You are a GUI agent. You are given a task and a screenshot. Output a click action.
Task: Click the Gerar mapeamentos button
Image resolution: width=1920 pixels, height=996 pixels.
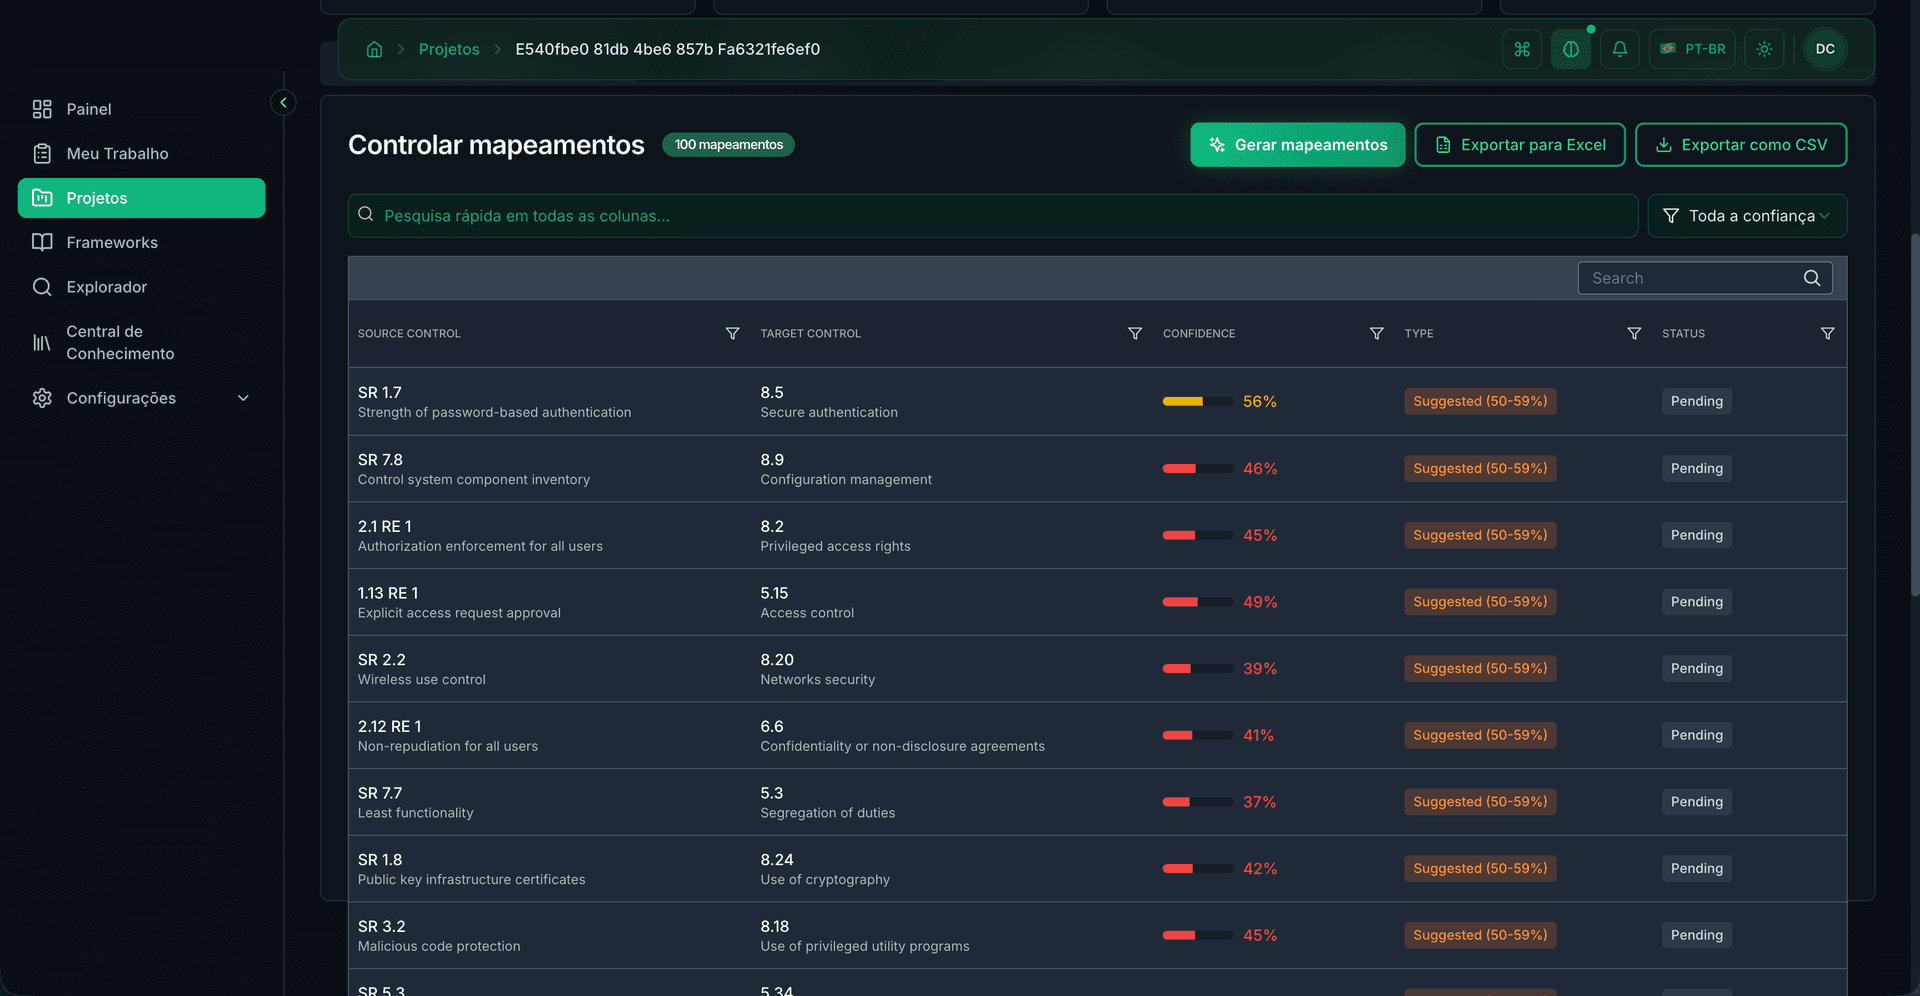1297,144
